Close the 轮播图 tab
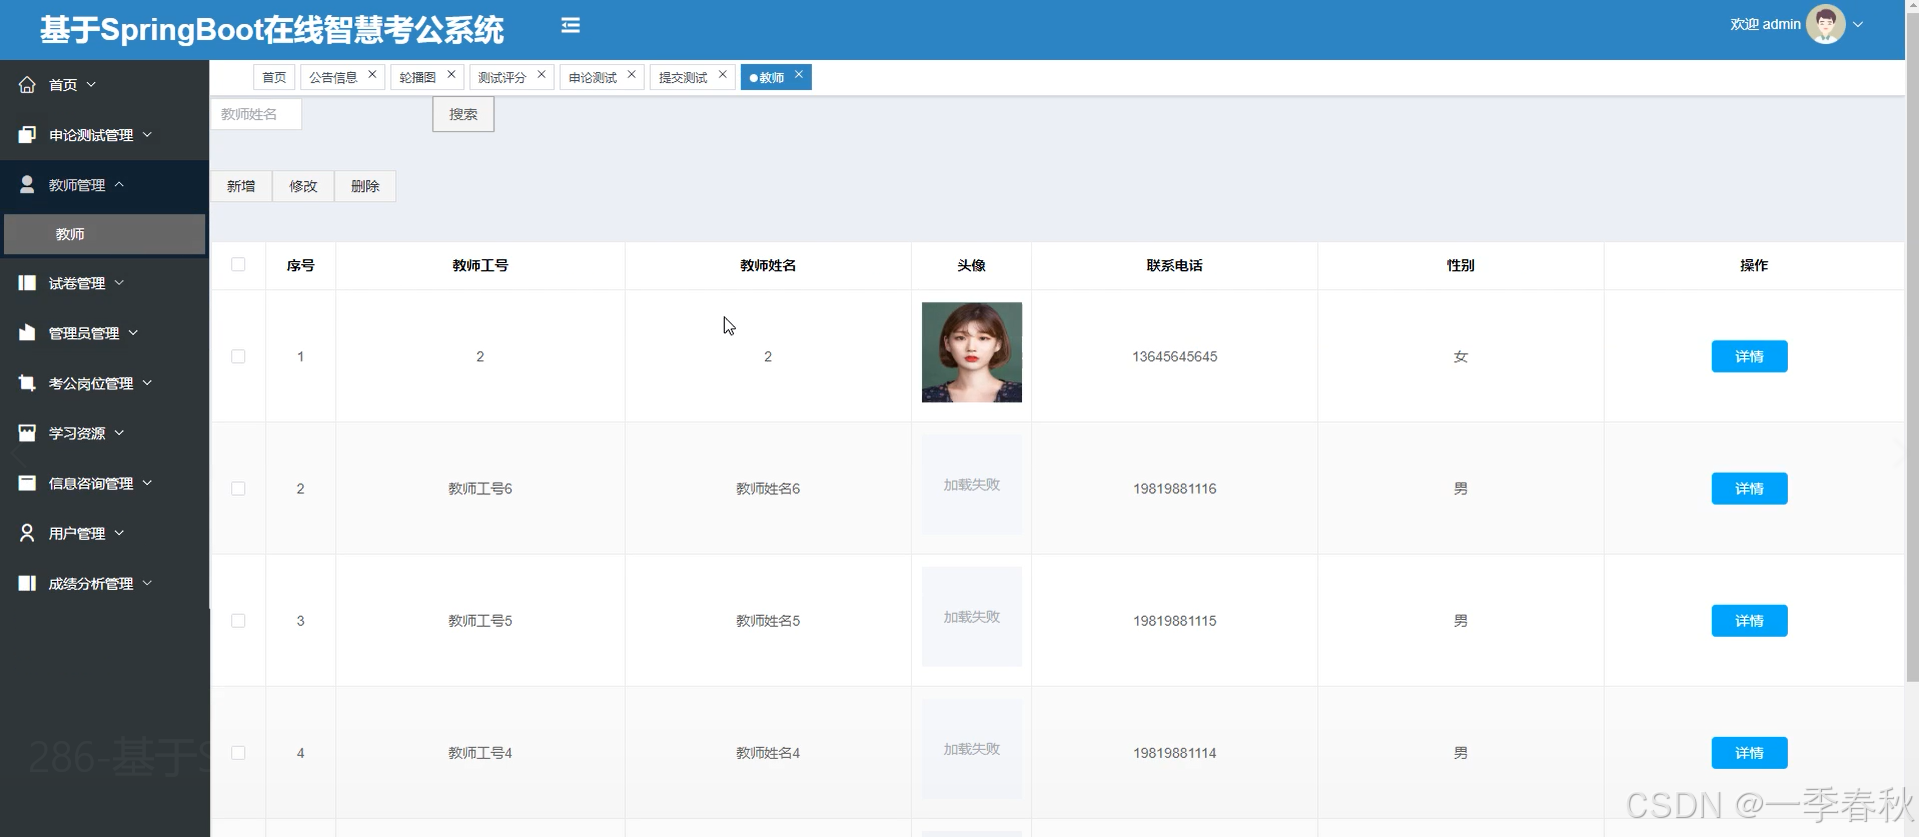Image resolution: width=1919 pixels, height=837 pixels. coord(451,74)
